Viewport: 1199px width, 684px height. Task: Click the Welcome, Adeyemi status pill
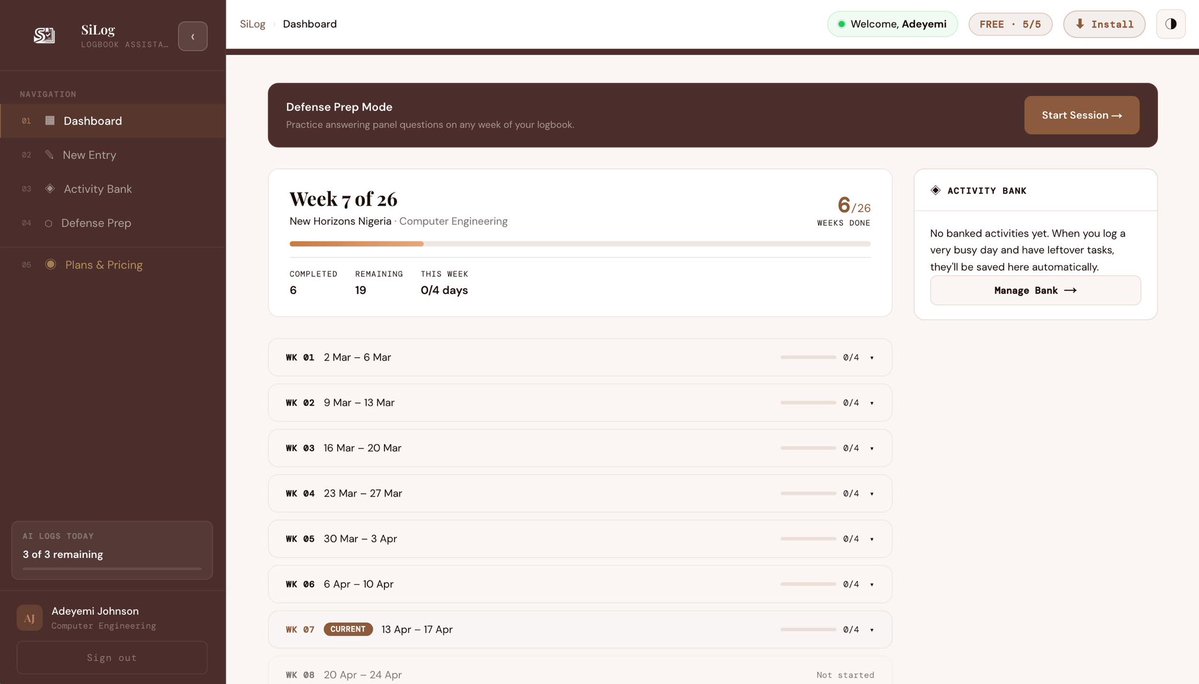tap(892, 24)
